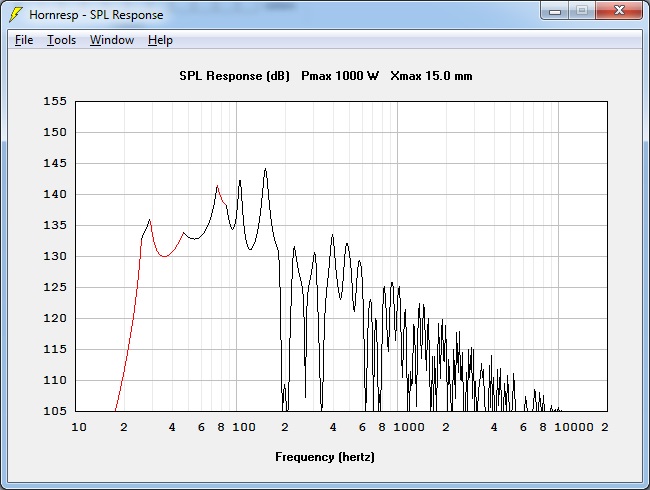Click the 'Hornresp - SPL Response' window title
This screenshot has width=650, height=490.
(96, 15)
